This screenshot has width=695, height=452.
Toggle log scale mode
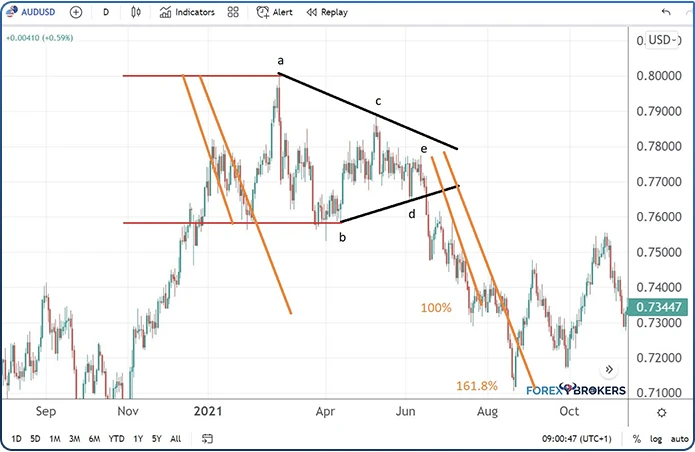pos(655,438)
